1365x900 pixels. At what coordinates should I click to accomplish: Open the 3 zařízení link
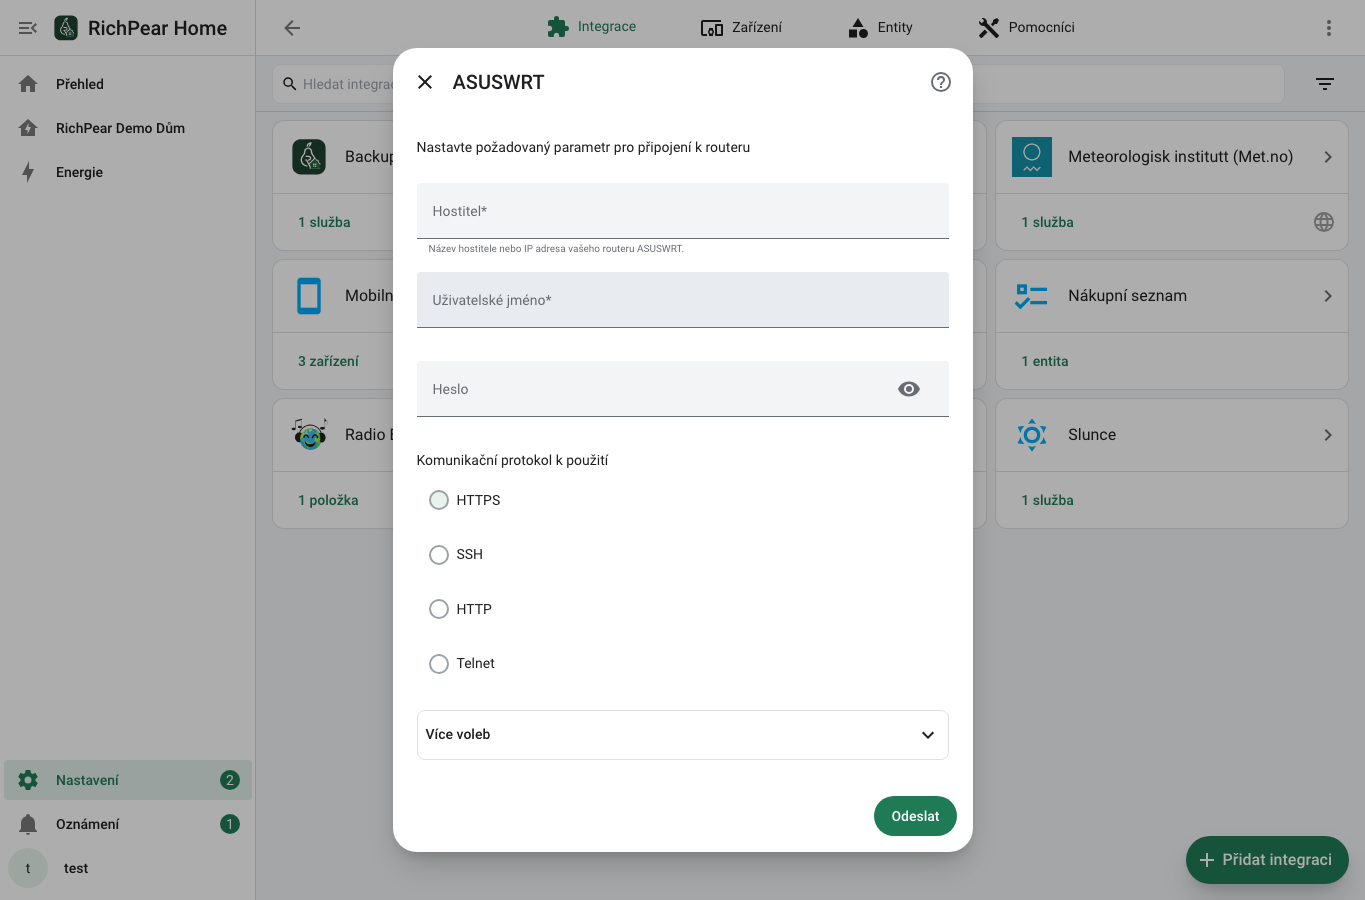[328, 361]
